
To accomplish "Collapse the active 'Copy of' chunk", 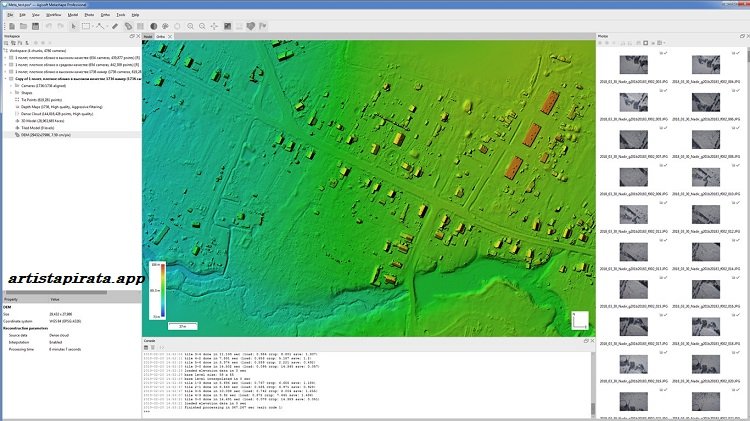I will (3, 79).
